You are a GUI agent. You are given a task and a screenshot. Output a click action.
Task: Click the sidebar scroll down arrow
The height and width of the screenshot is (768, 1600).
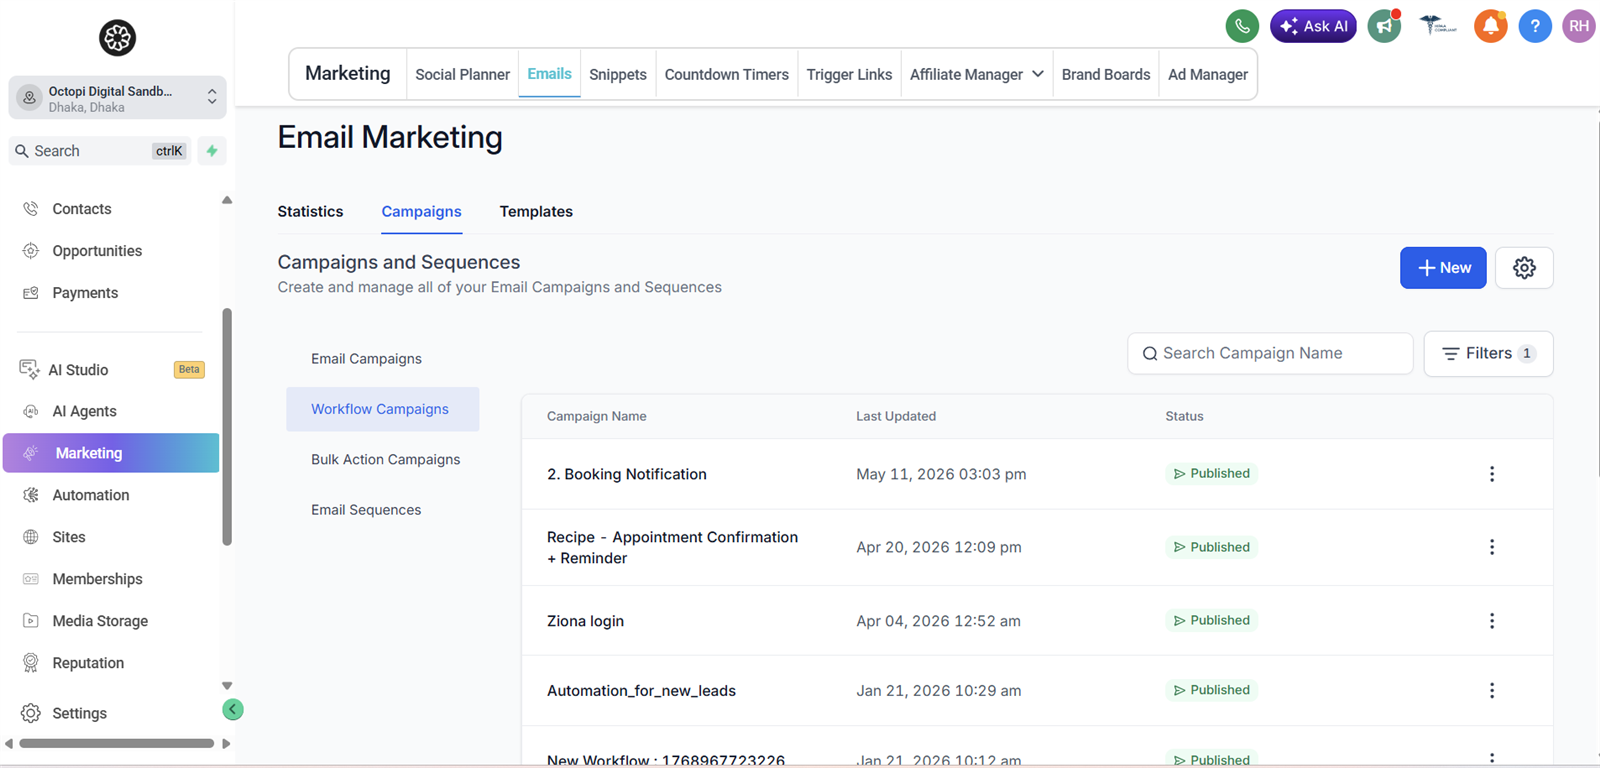pos(227,686)
